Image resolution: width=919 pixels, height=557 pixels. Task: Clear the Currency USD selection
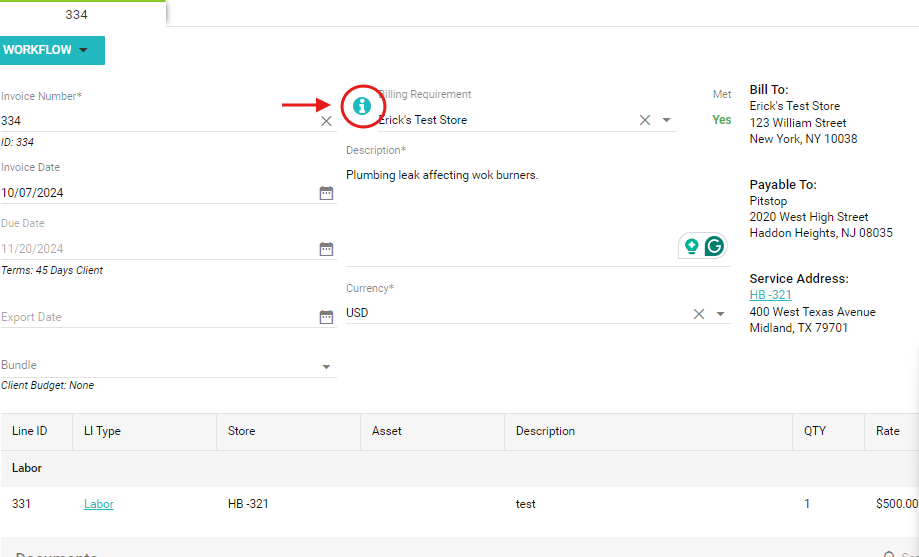[699, 313]
